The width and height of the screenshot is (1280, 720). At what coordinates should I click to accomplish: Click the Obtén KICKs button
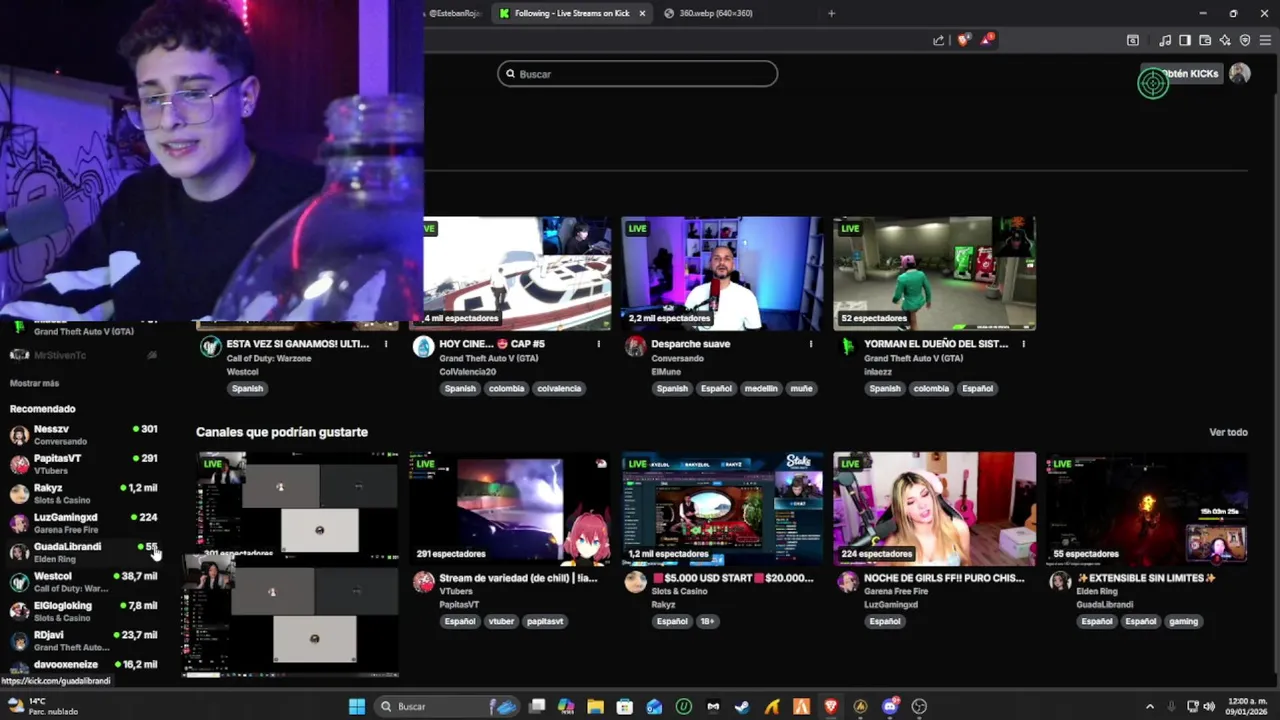(x=1182, y=74)
